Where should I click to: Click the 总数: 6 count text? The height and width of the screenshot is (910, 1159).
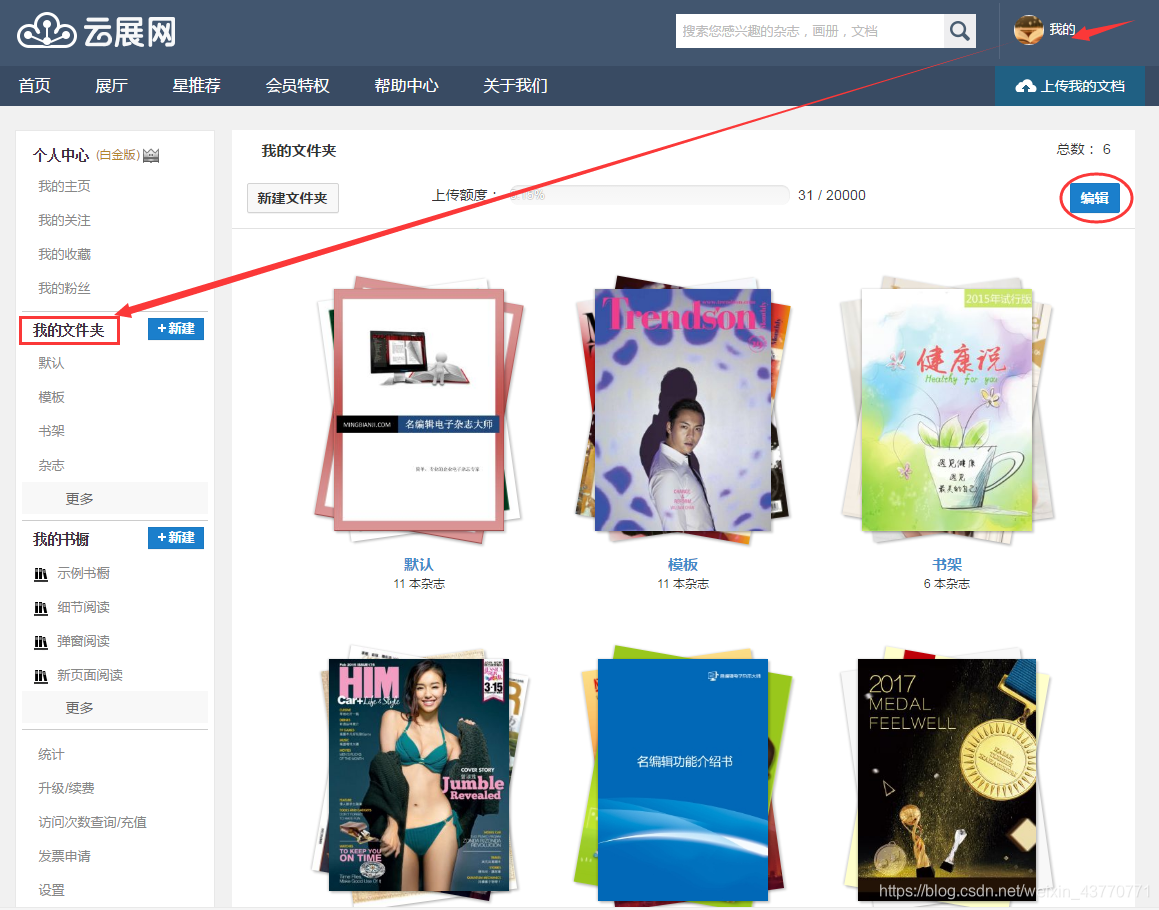(x=1084, y=149)
